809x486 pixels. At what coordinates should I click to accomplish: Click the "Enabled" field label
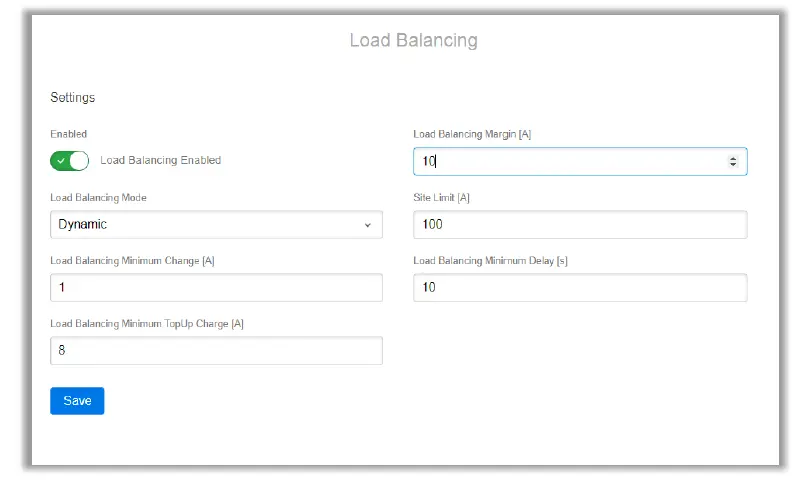68,134
